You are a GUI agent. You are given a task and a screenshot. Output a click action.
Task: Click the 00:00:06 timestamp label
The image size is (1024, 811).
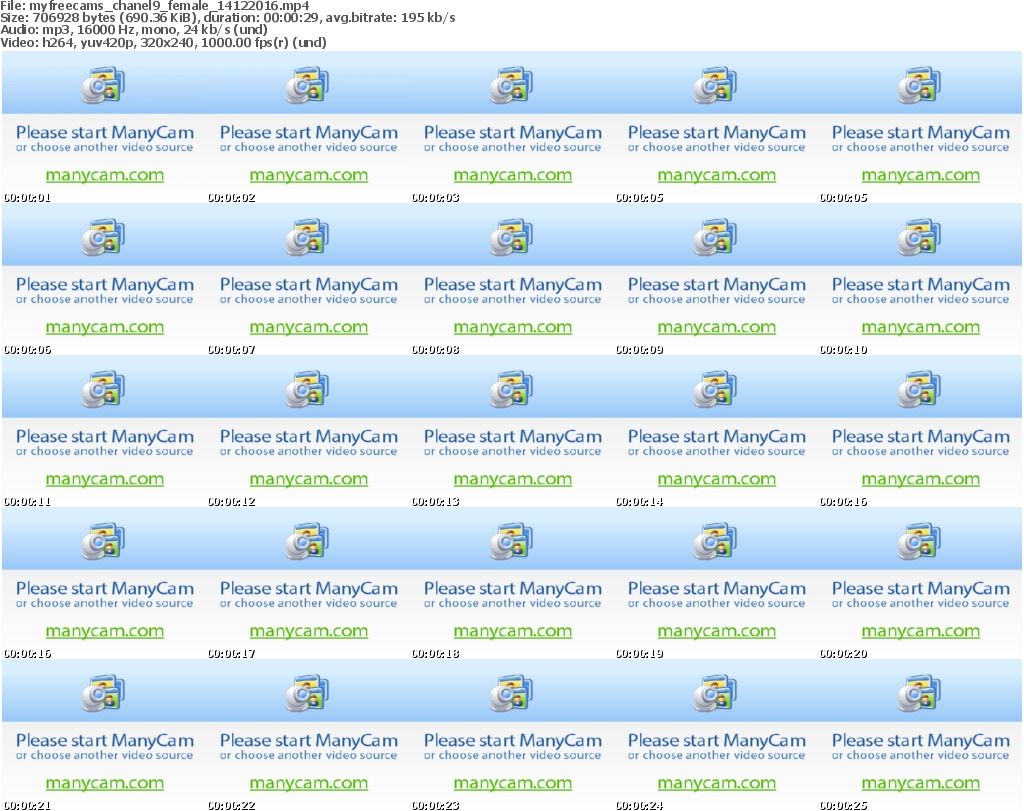[x=27, y=350]
